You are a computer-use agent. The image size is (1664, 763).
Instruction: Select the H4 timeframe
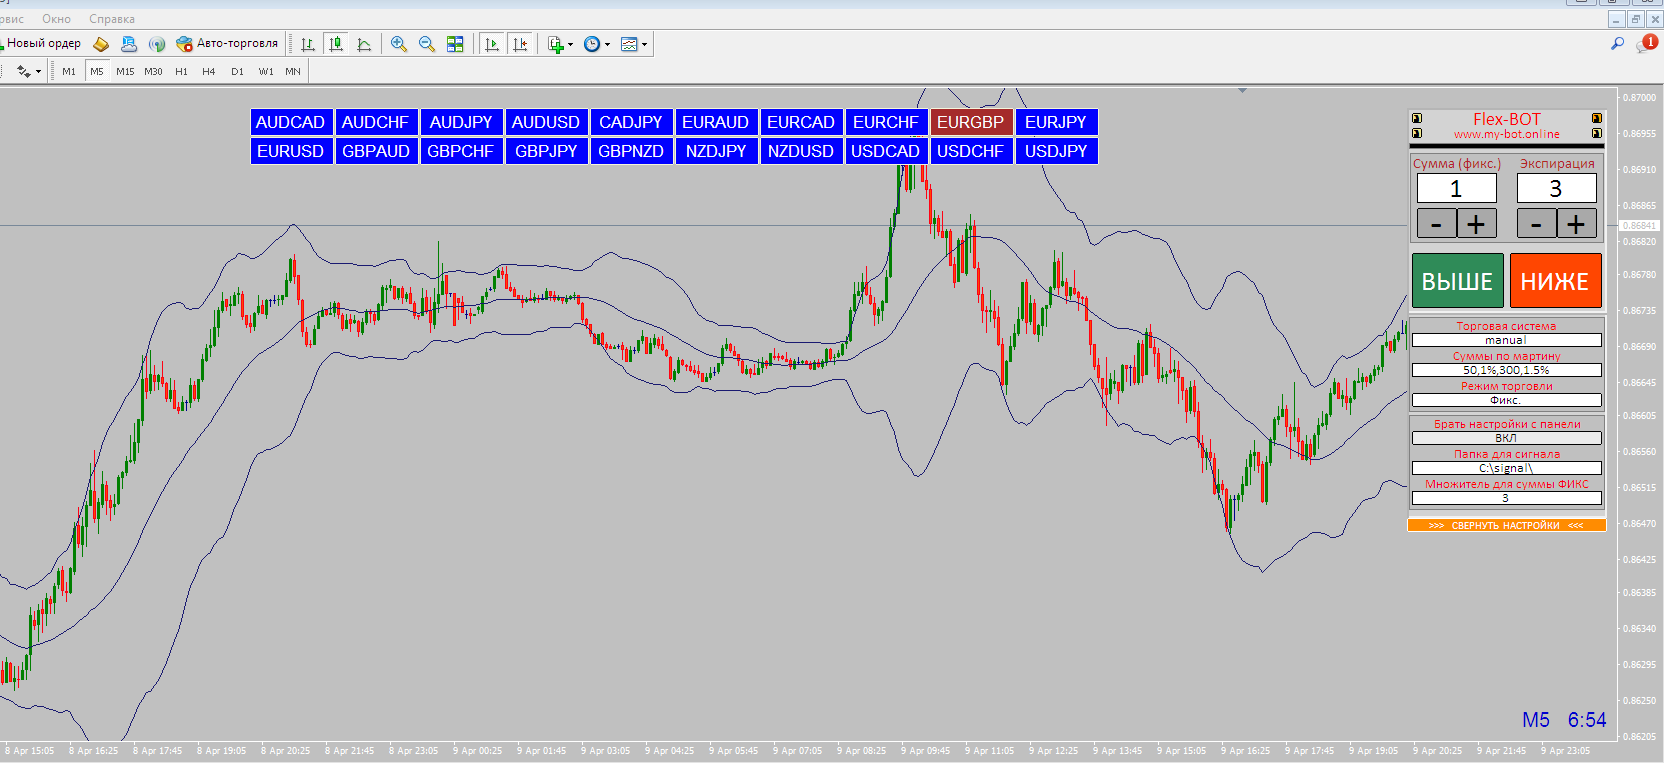tap(209, 71)
